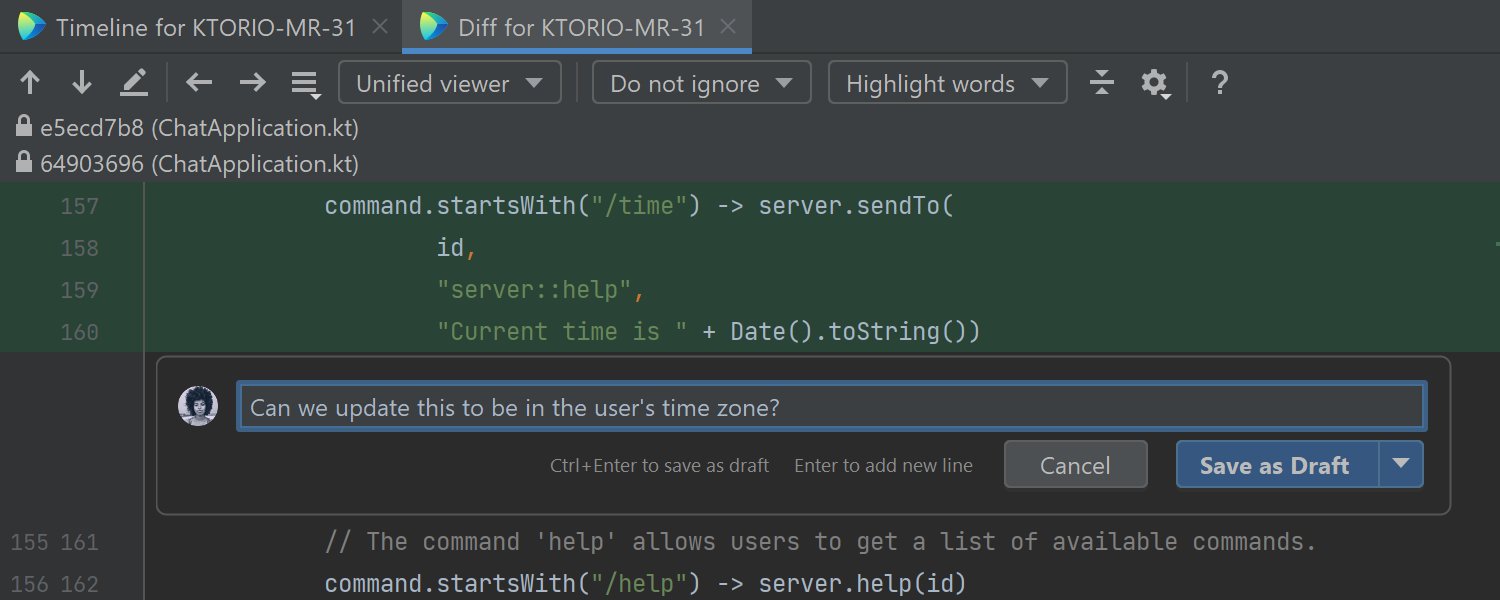Image resolution: width=1500 pixels, height=600 pixels.
Task: Open the diff viewer help
Action: (1219, 83)
